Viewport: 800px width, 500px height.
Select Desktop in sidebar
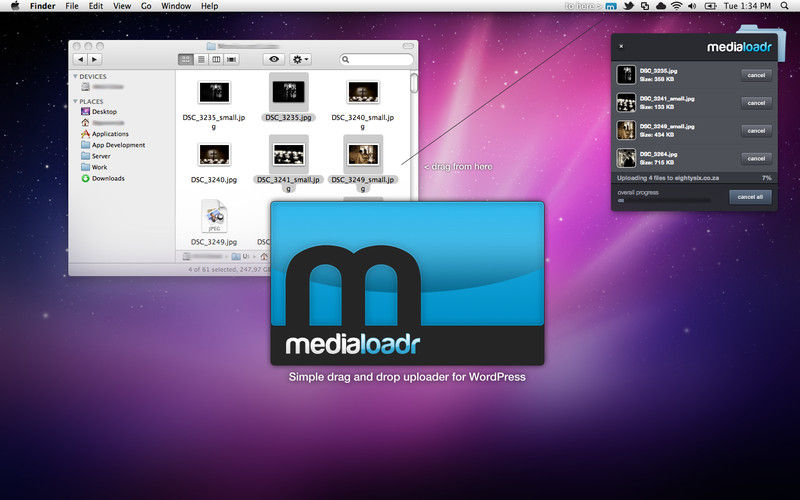click(x=99, y=111)
